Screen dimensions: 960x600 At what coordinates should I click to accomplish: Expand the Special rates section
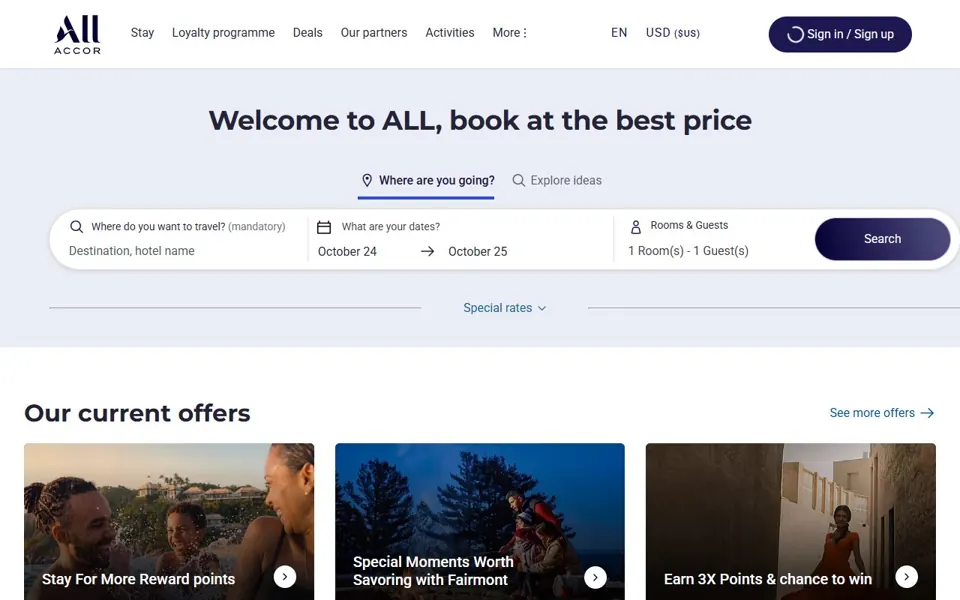point(504,308)
